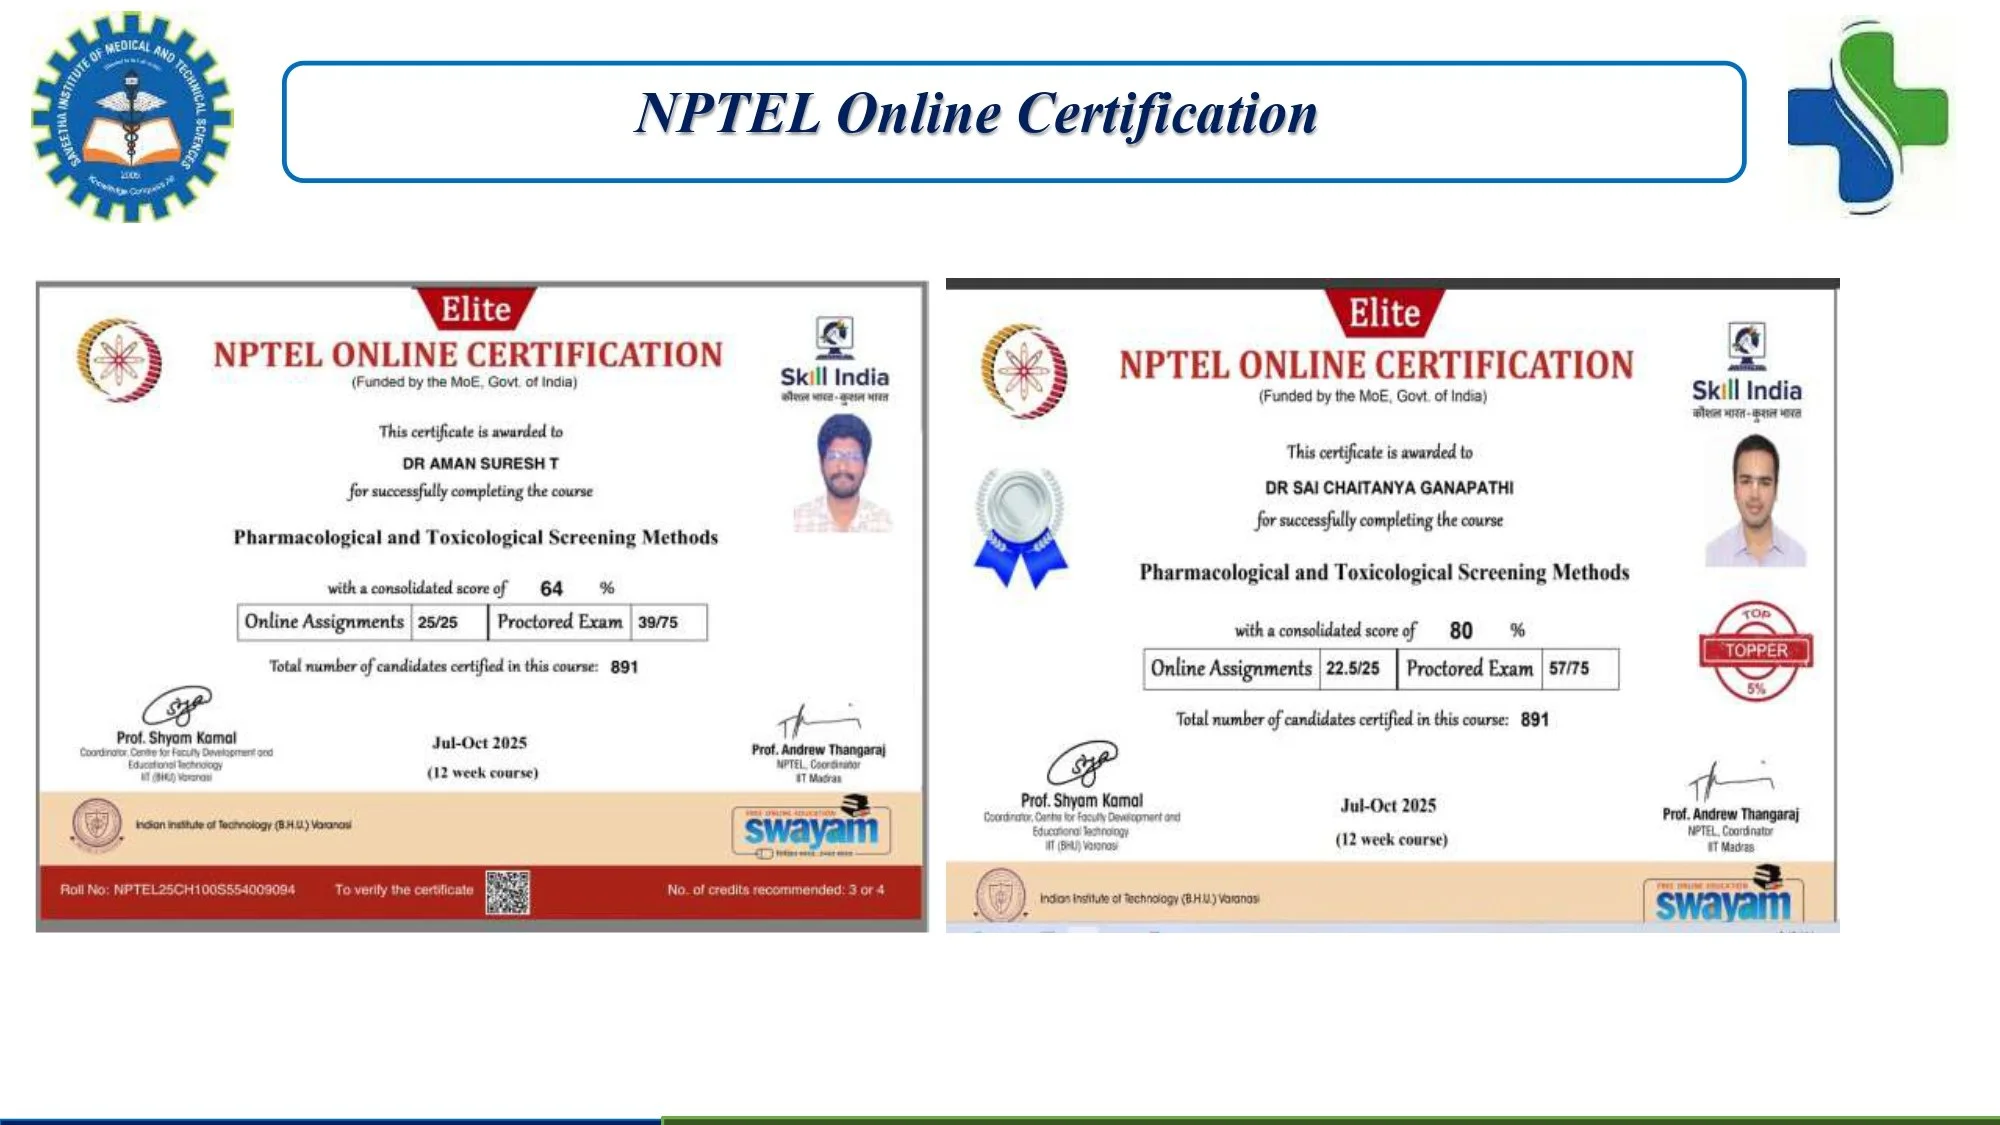Click the swayam logo on the right certificate
Viewport: 2000px width, 1125px height.
1722,895
